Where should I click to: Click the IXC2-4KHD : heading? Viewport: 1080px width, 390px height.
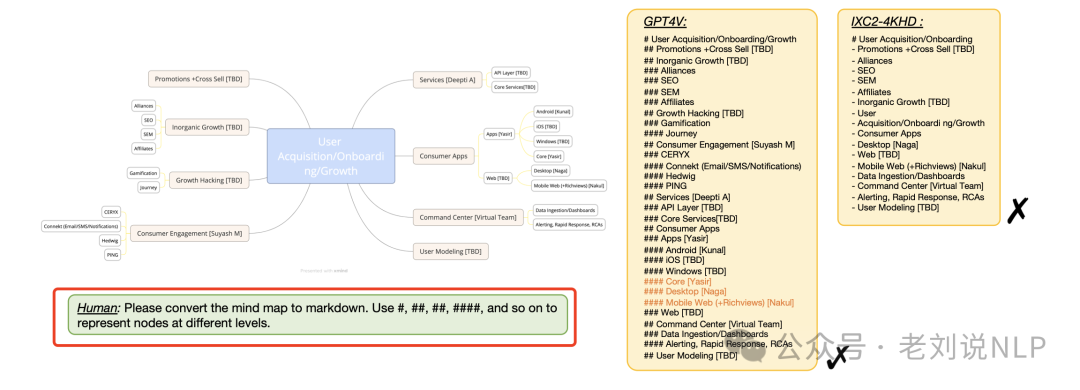pyautogui.click(x=887, y=21)
